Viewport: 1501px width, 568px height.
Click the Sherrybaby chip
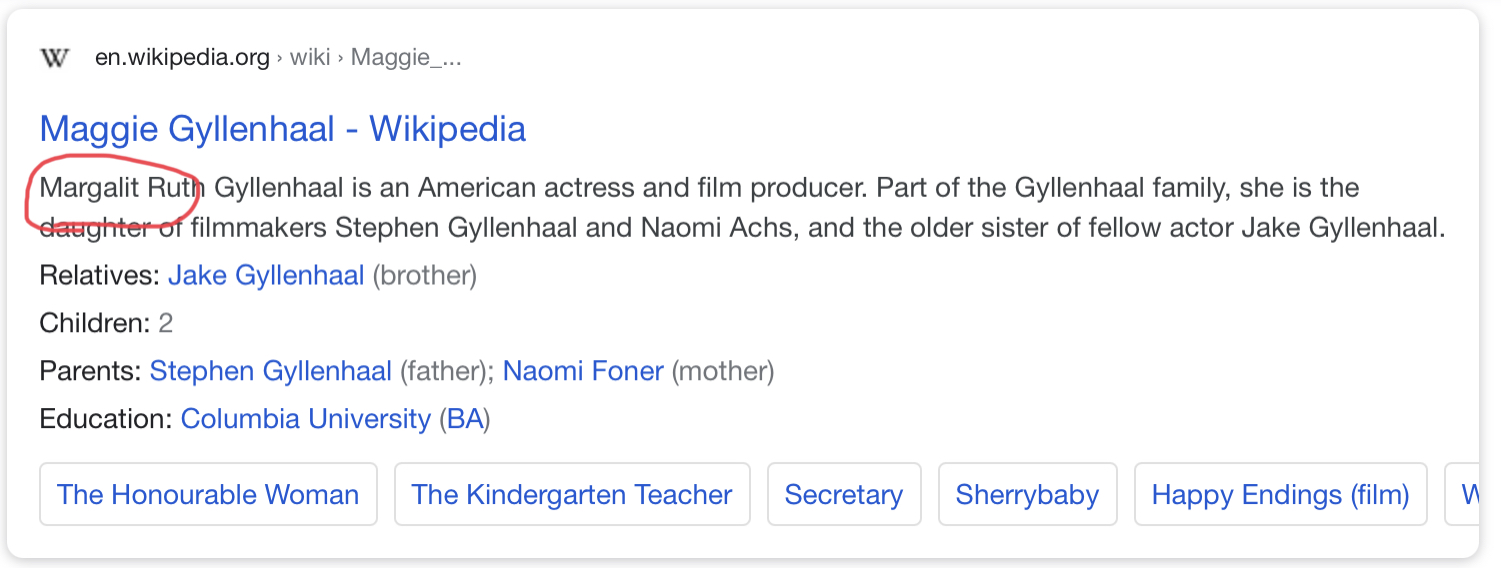pyautogui.click(x=1027, y=494)
